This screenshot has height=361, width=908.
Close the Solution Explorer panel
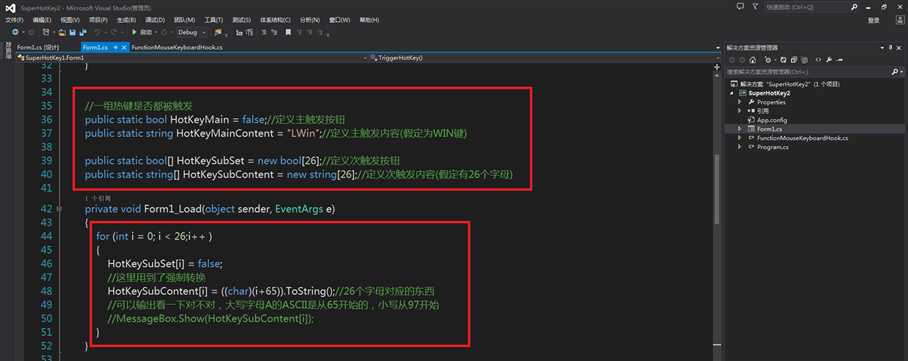click(x=899, y=48)
